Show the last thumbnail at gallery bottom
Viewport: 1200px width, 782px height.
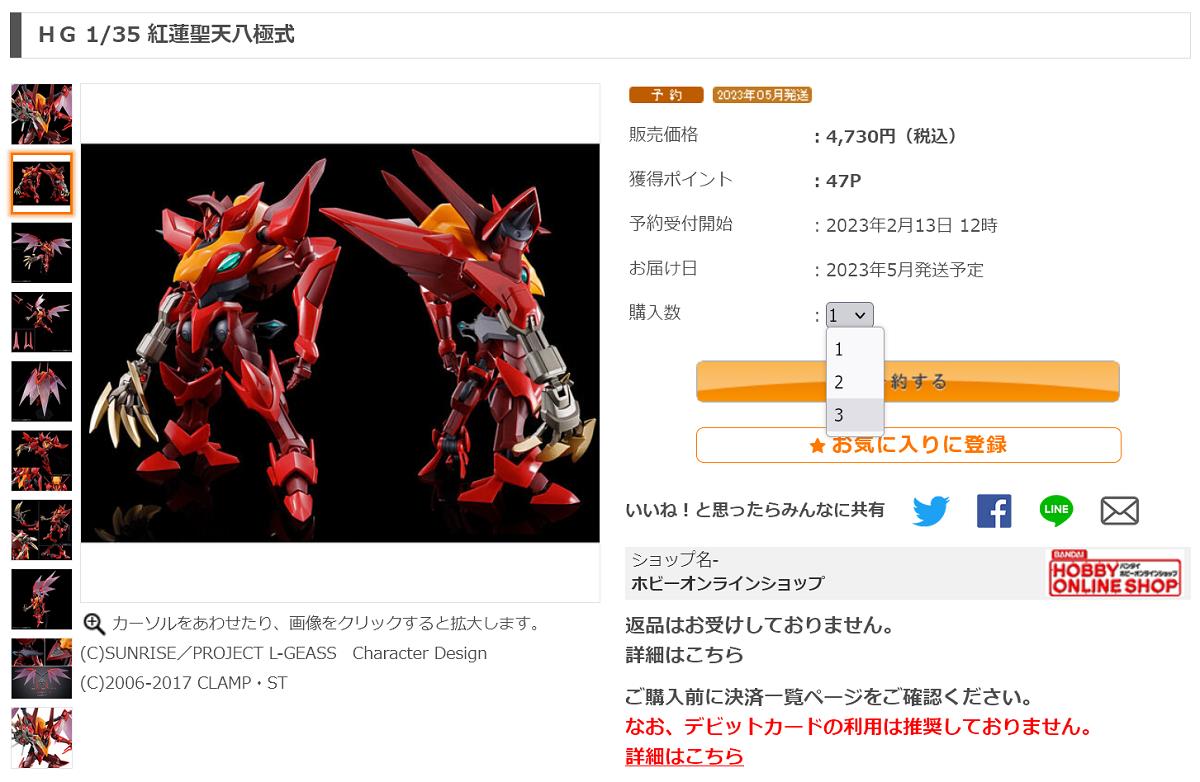coord(41,738)
